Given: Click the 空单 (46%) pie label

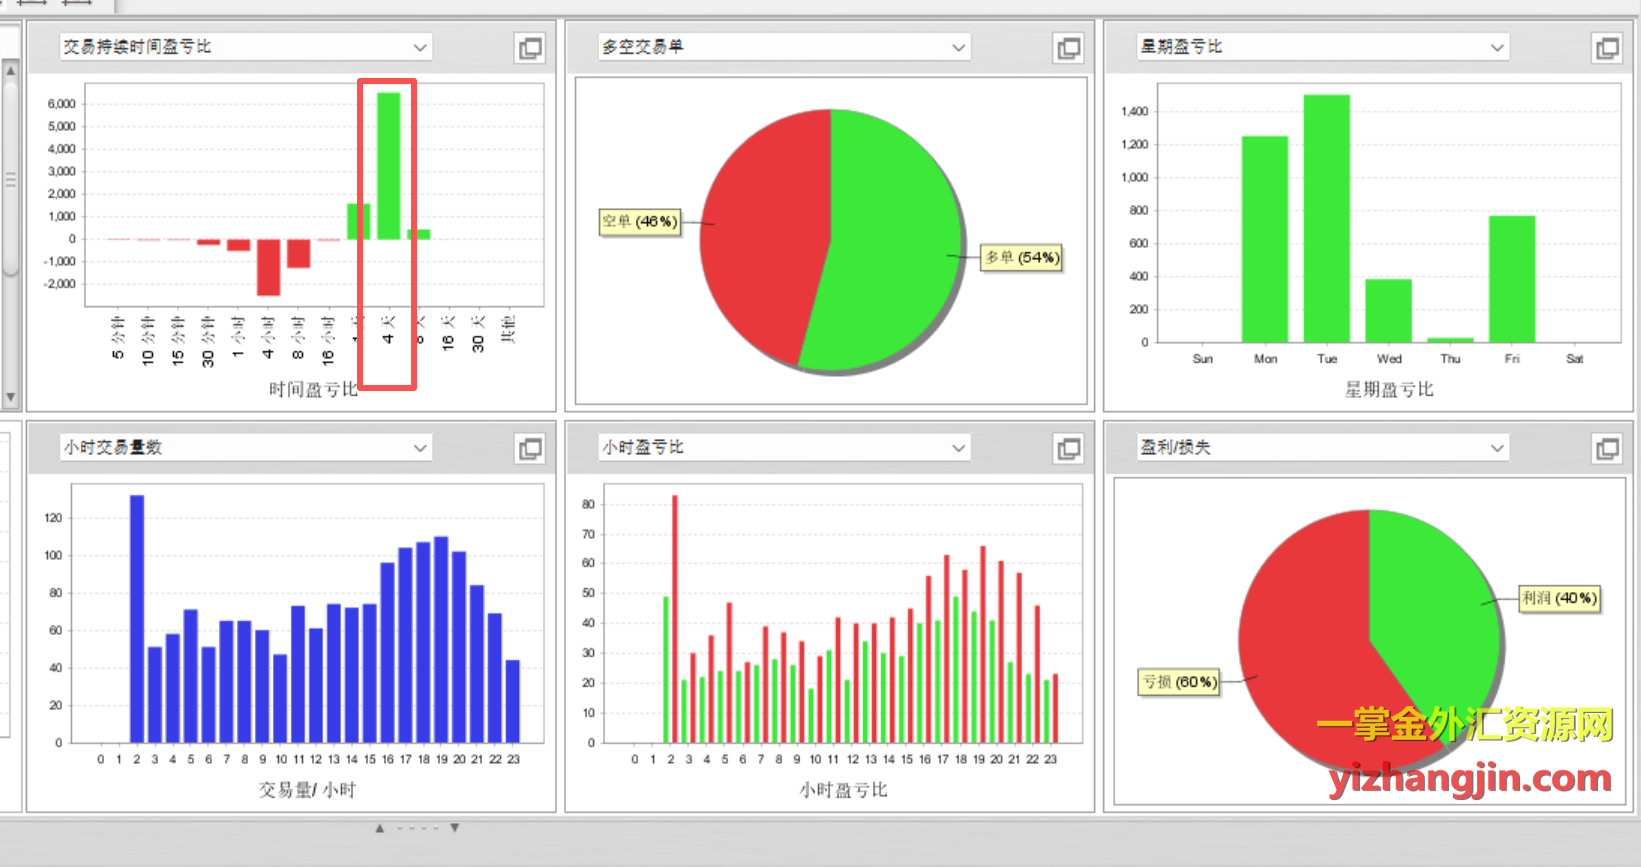Looking at the screenshot, I should coord(639,221).
